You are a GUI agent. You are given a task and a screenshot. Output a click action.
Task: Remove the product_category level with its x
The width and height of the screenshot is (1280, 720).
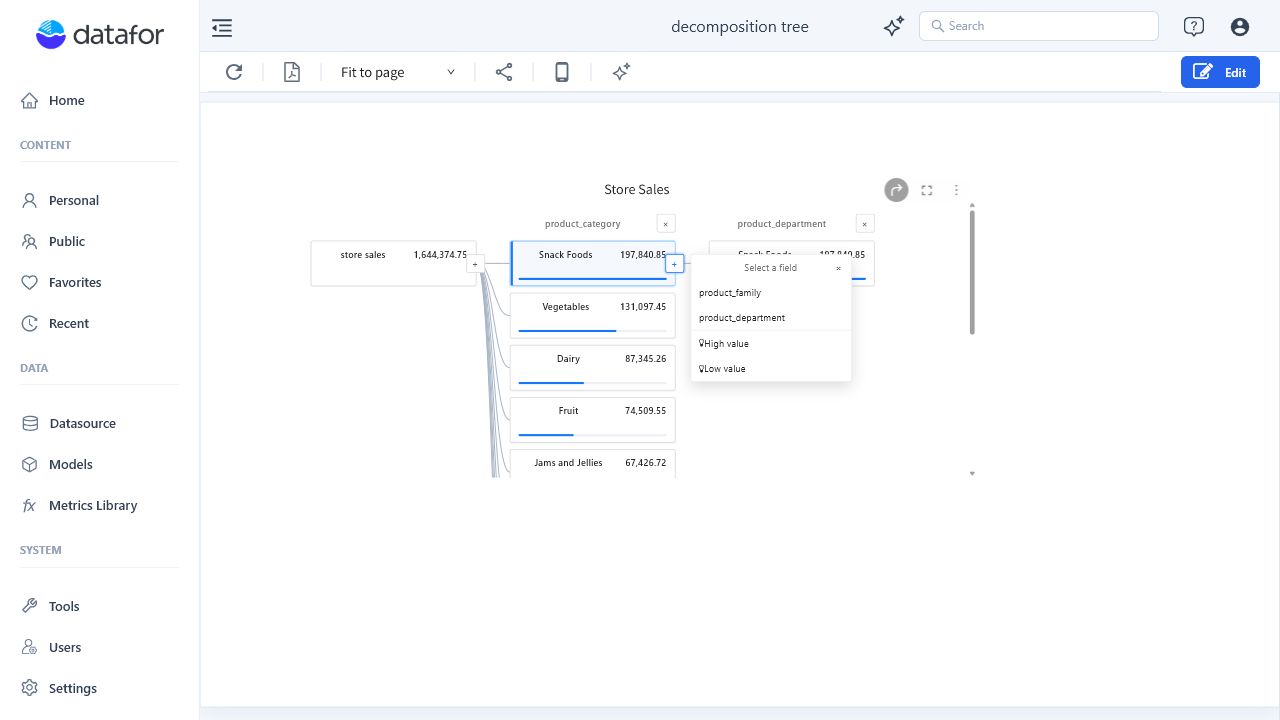(666, 224)
